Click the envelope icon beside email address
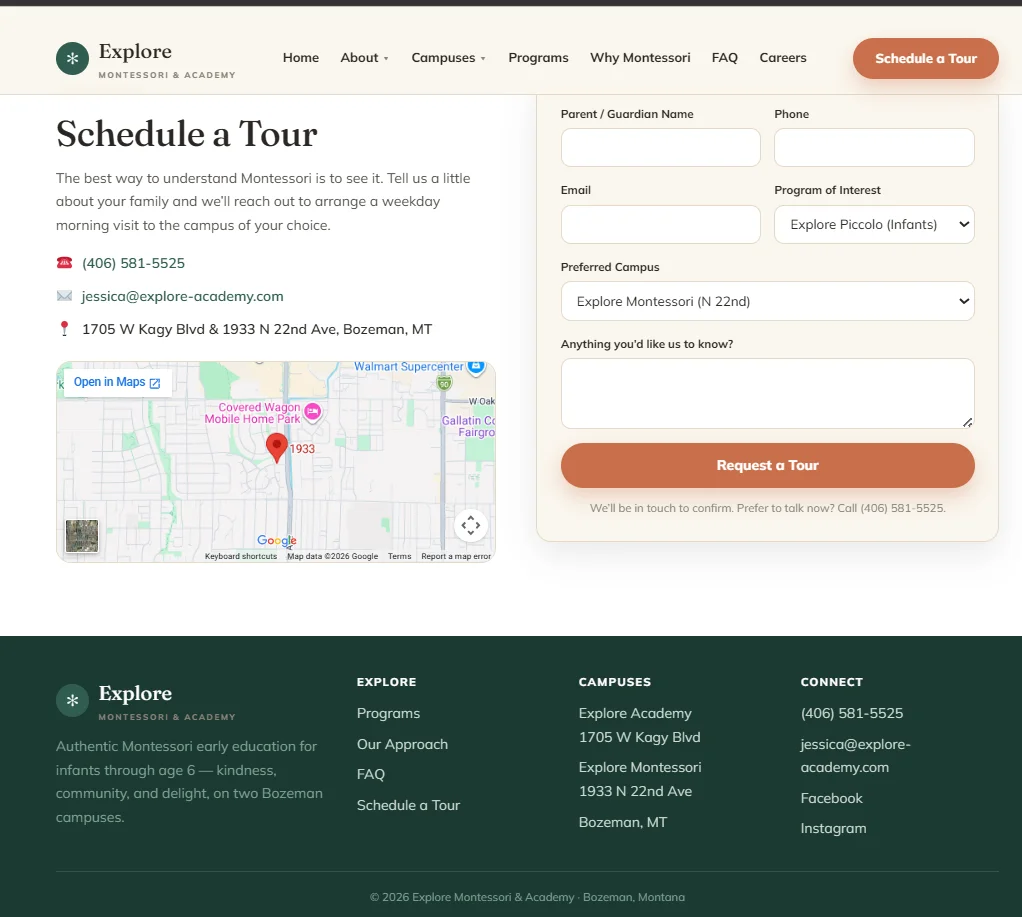This screenshot has width=1022, height=917. pos(64,296)
